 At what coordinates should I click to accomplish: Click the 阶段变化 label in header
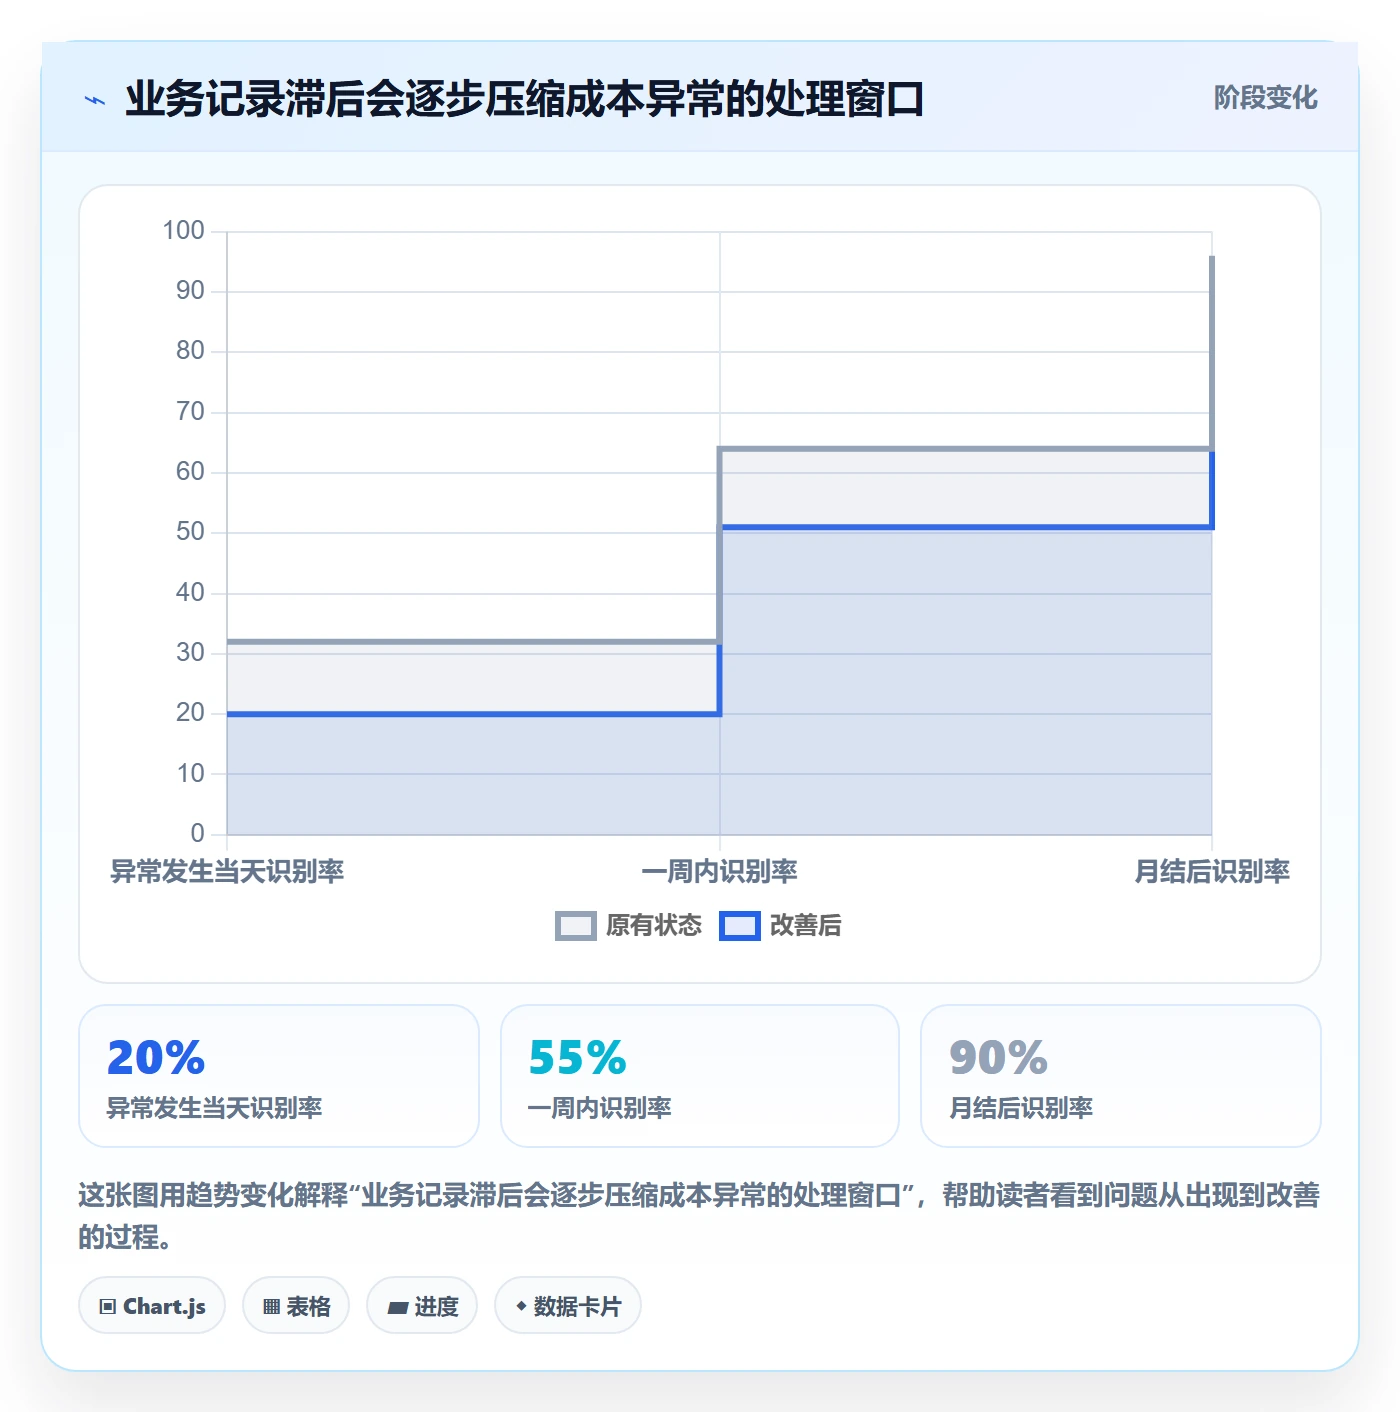pyautogui.click(x=1265, y=98)
